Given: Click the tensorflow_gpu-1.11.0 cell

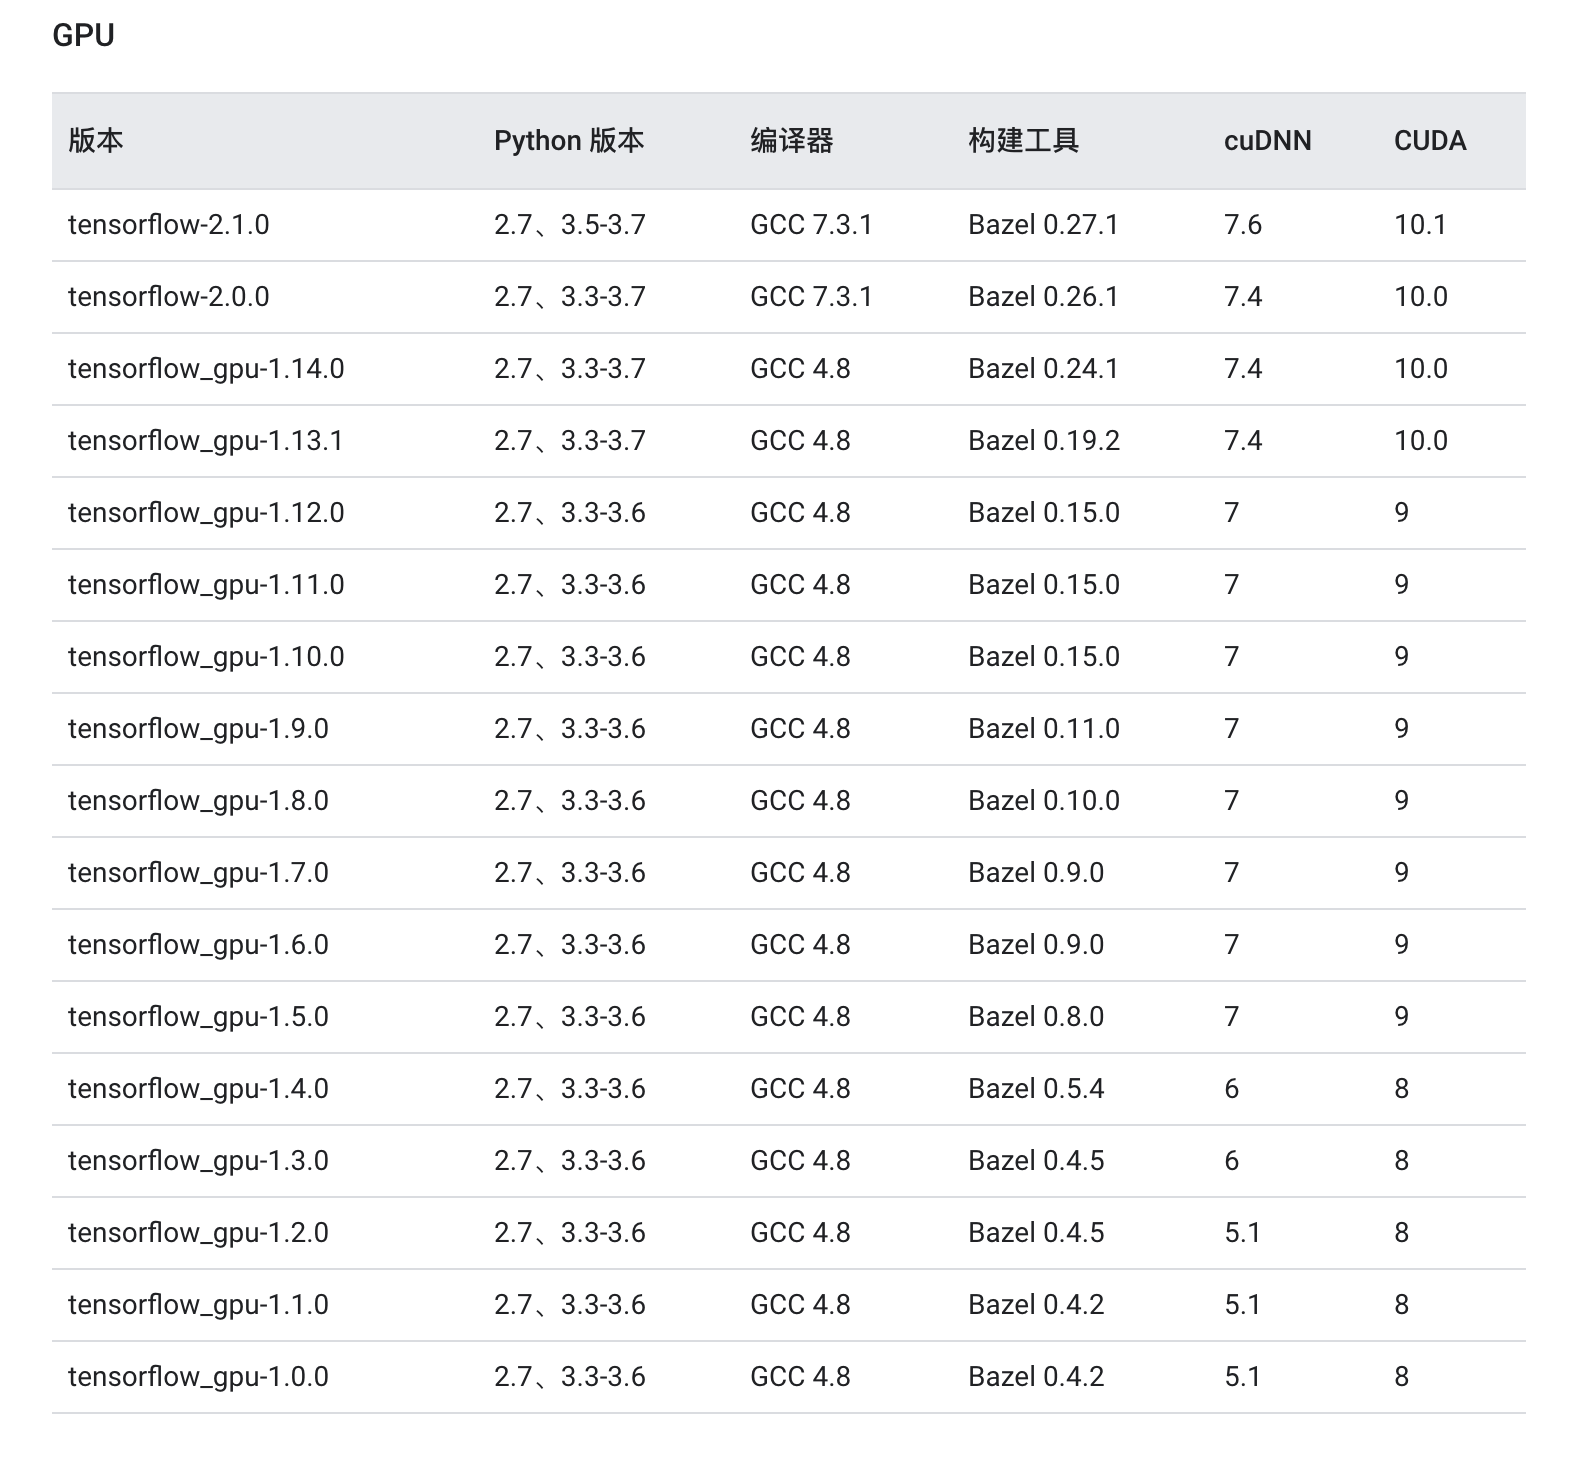Looking at the screenshot, I should (206, 585).
